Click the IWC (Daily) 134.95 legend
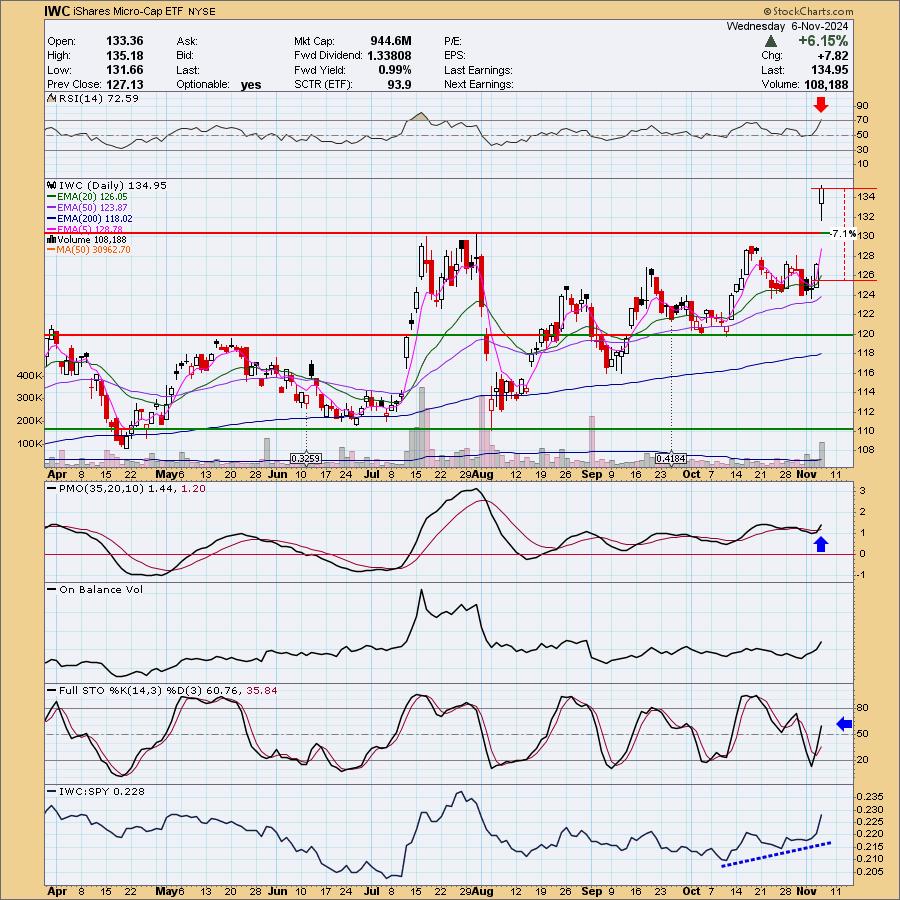The width and height of the screenshot is (900, 900). 112,185
